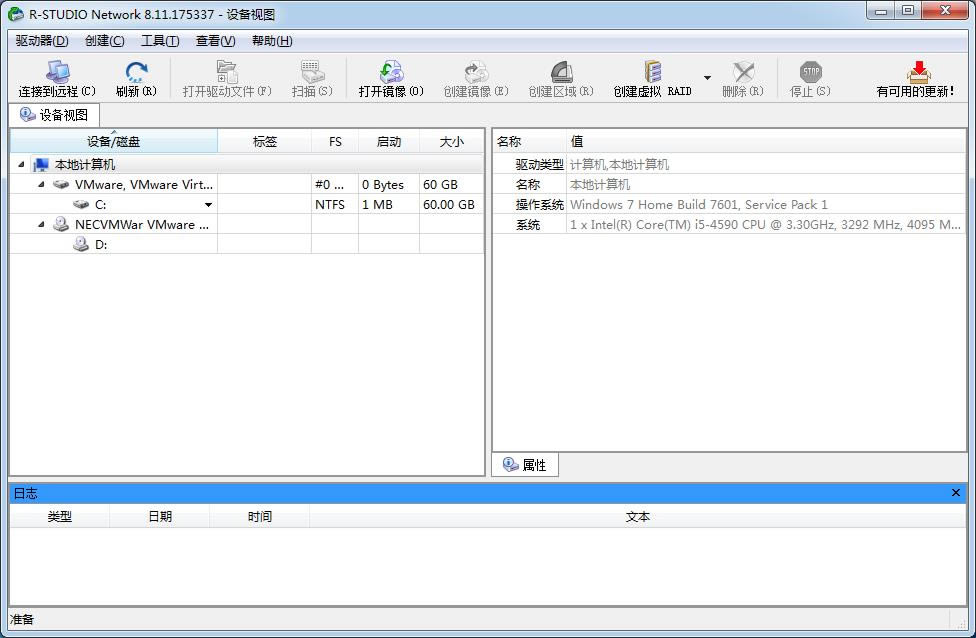
Task: Click the 时间 log column header
Action: pyautogui.click(x=260, y=517)
